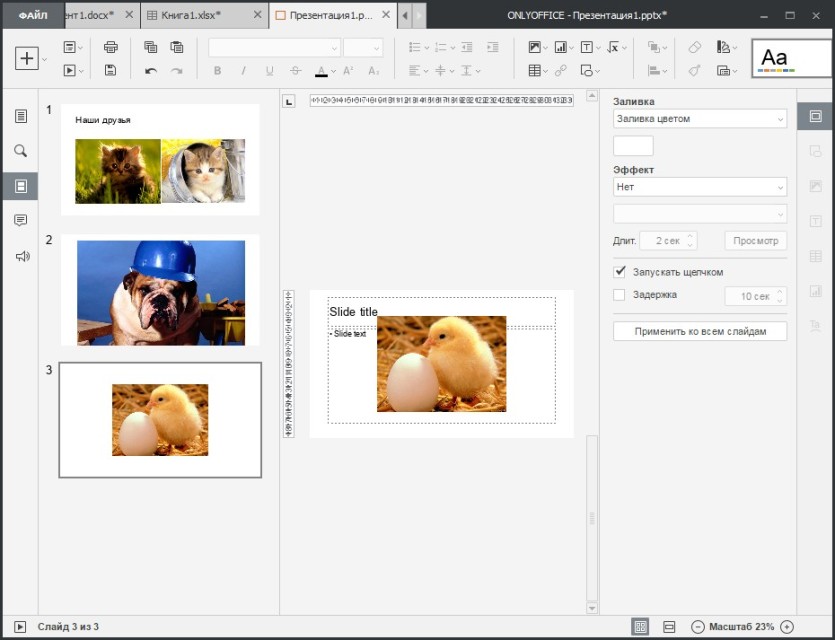Screen dimensions: 835x640
Task: Click the Copy style paintbrush icon
Action: [x=694, y=70]
